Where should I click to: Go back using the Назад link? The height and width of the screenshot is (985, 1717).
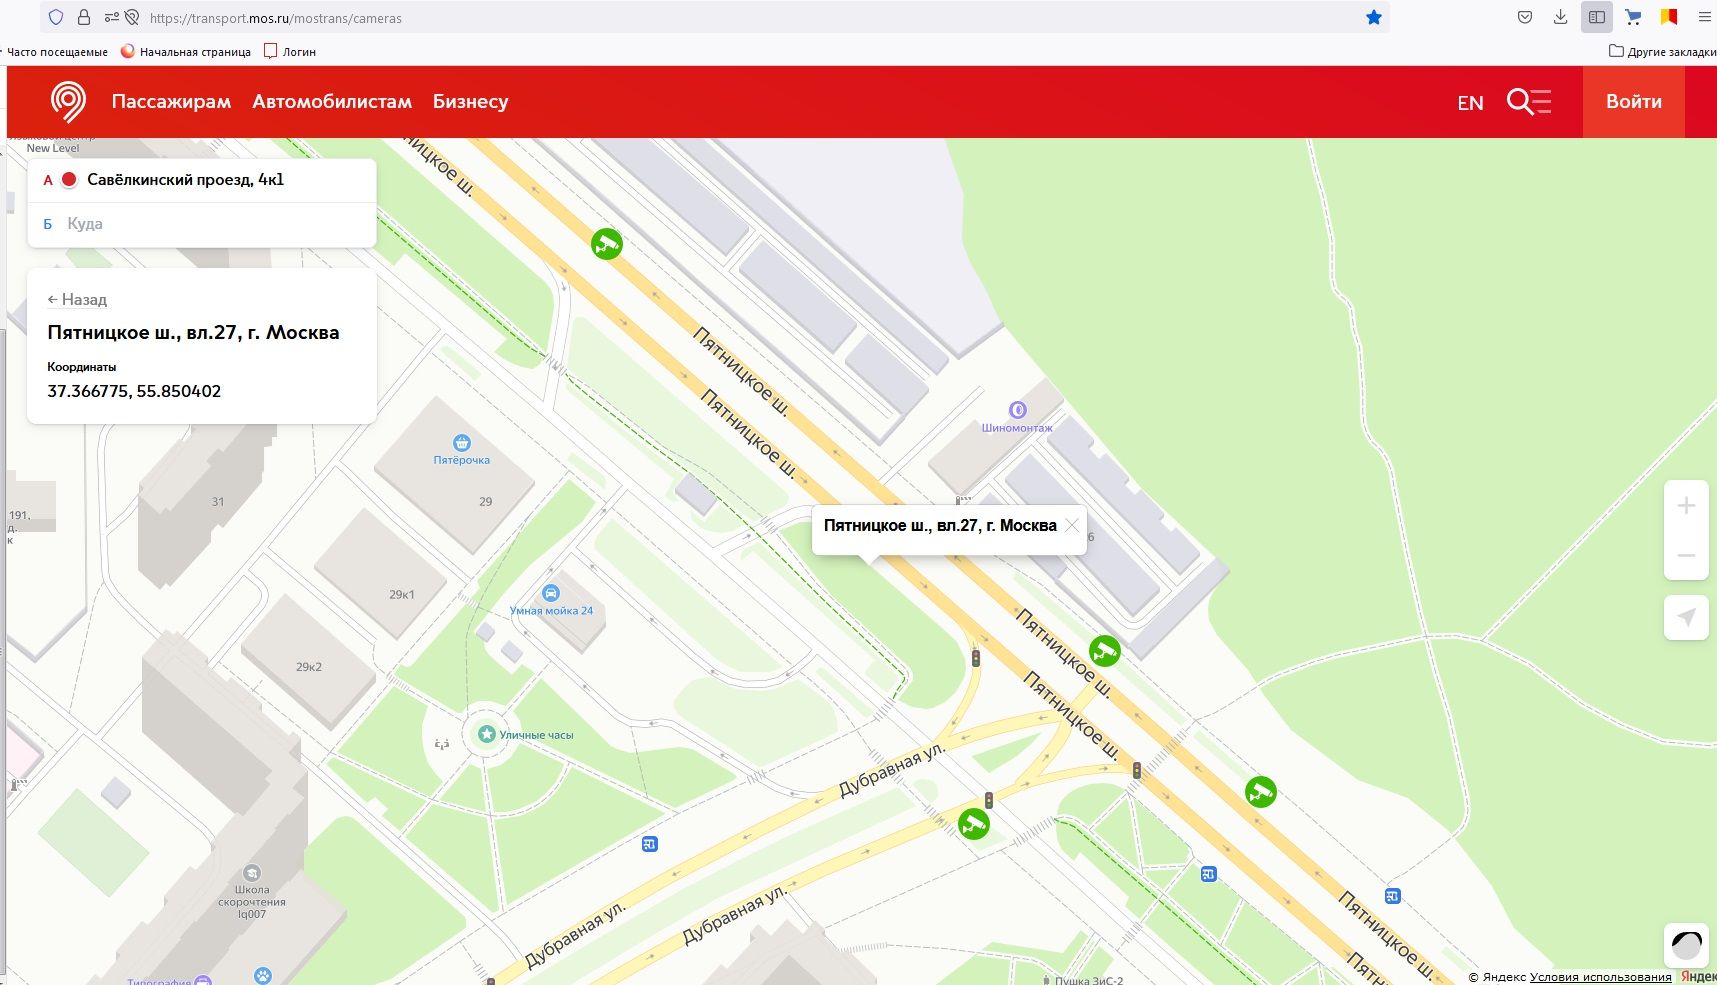click(x=77, y=299)
